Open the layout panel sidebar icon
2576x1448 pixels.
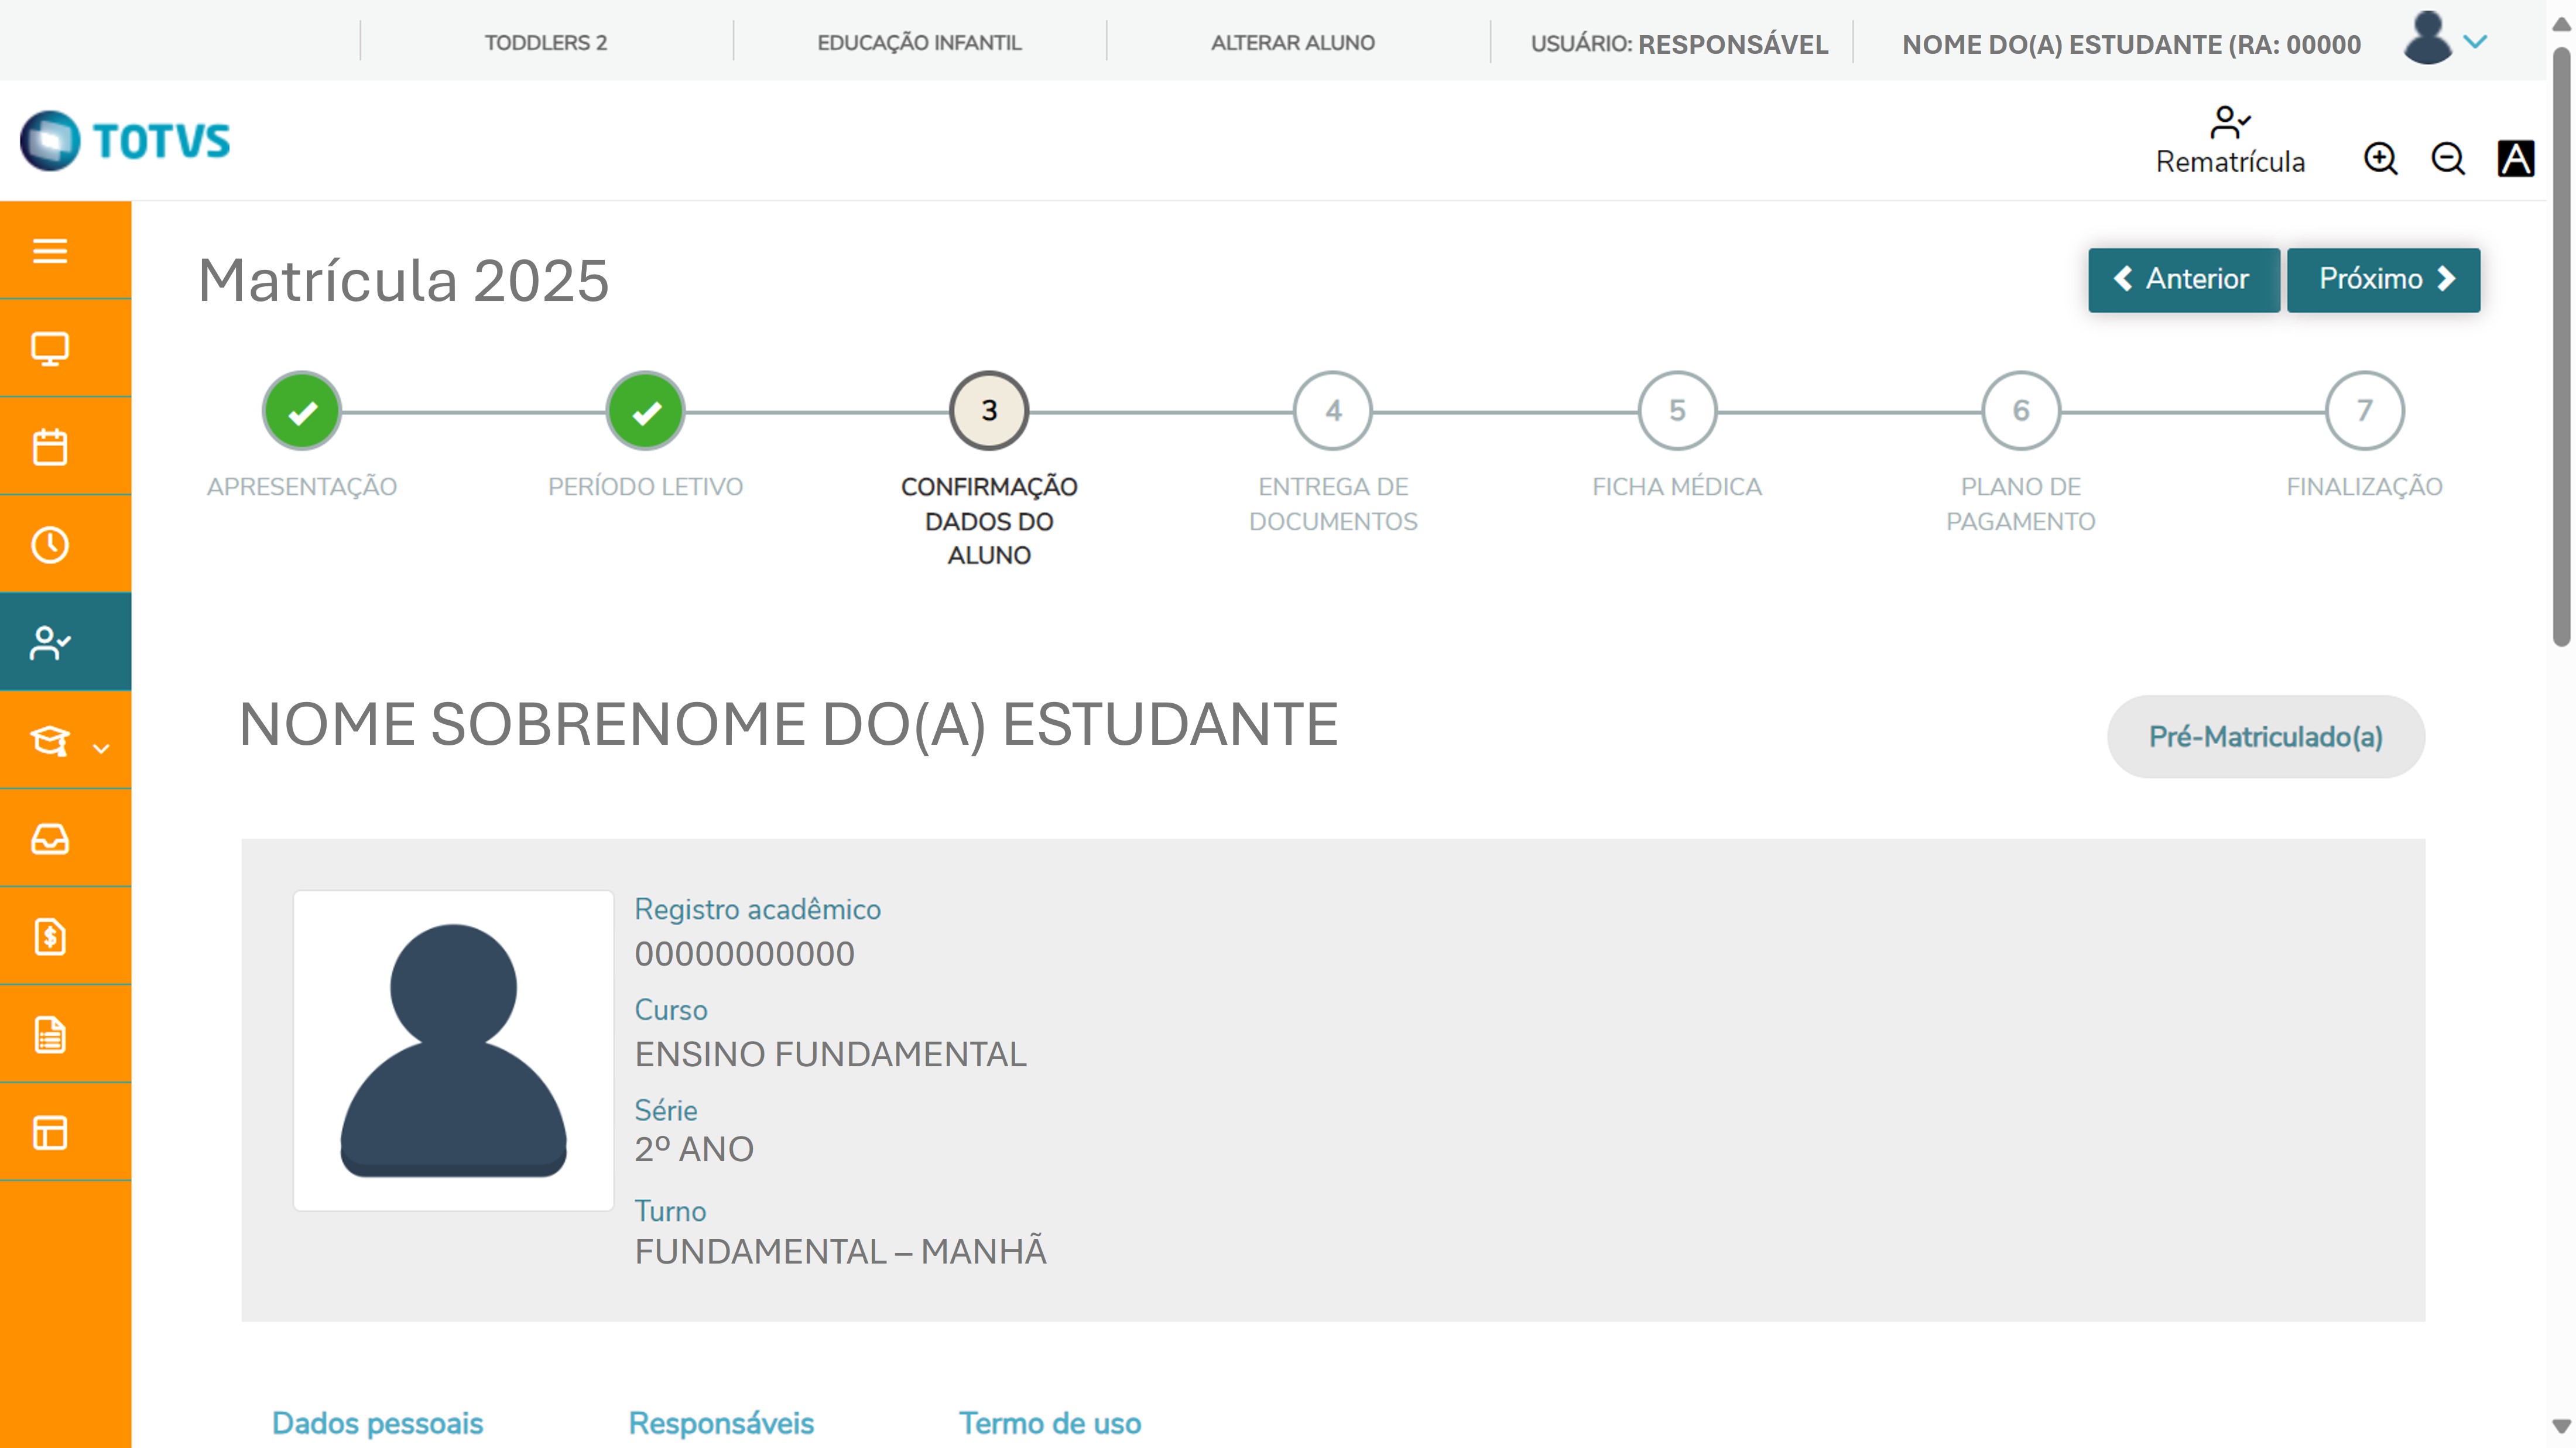click(50, 1132)
